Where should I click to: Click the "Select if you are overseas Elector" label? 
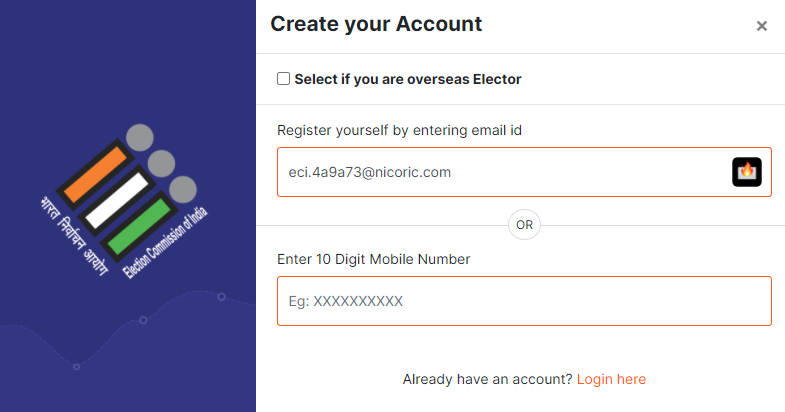408,79
